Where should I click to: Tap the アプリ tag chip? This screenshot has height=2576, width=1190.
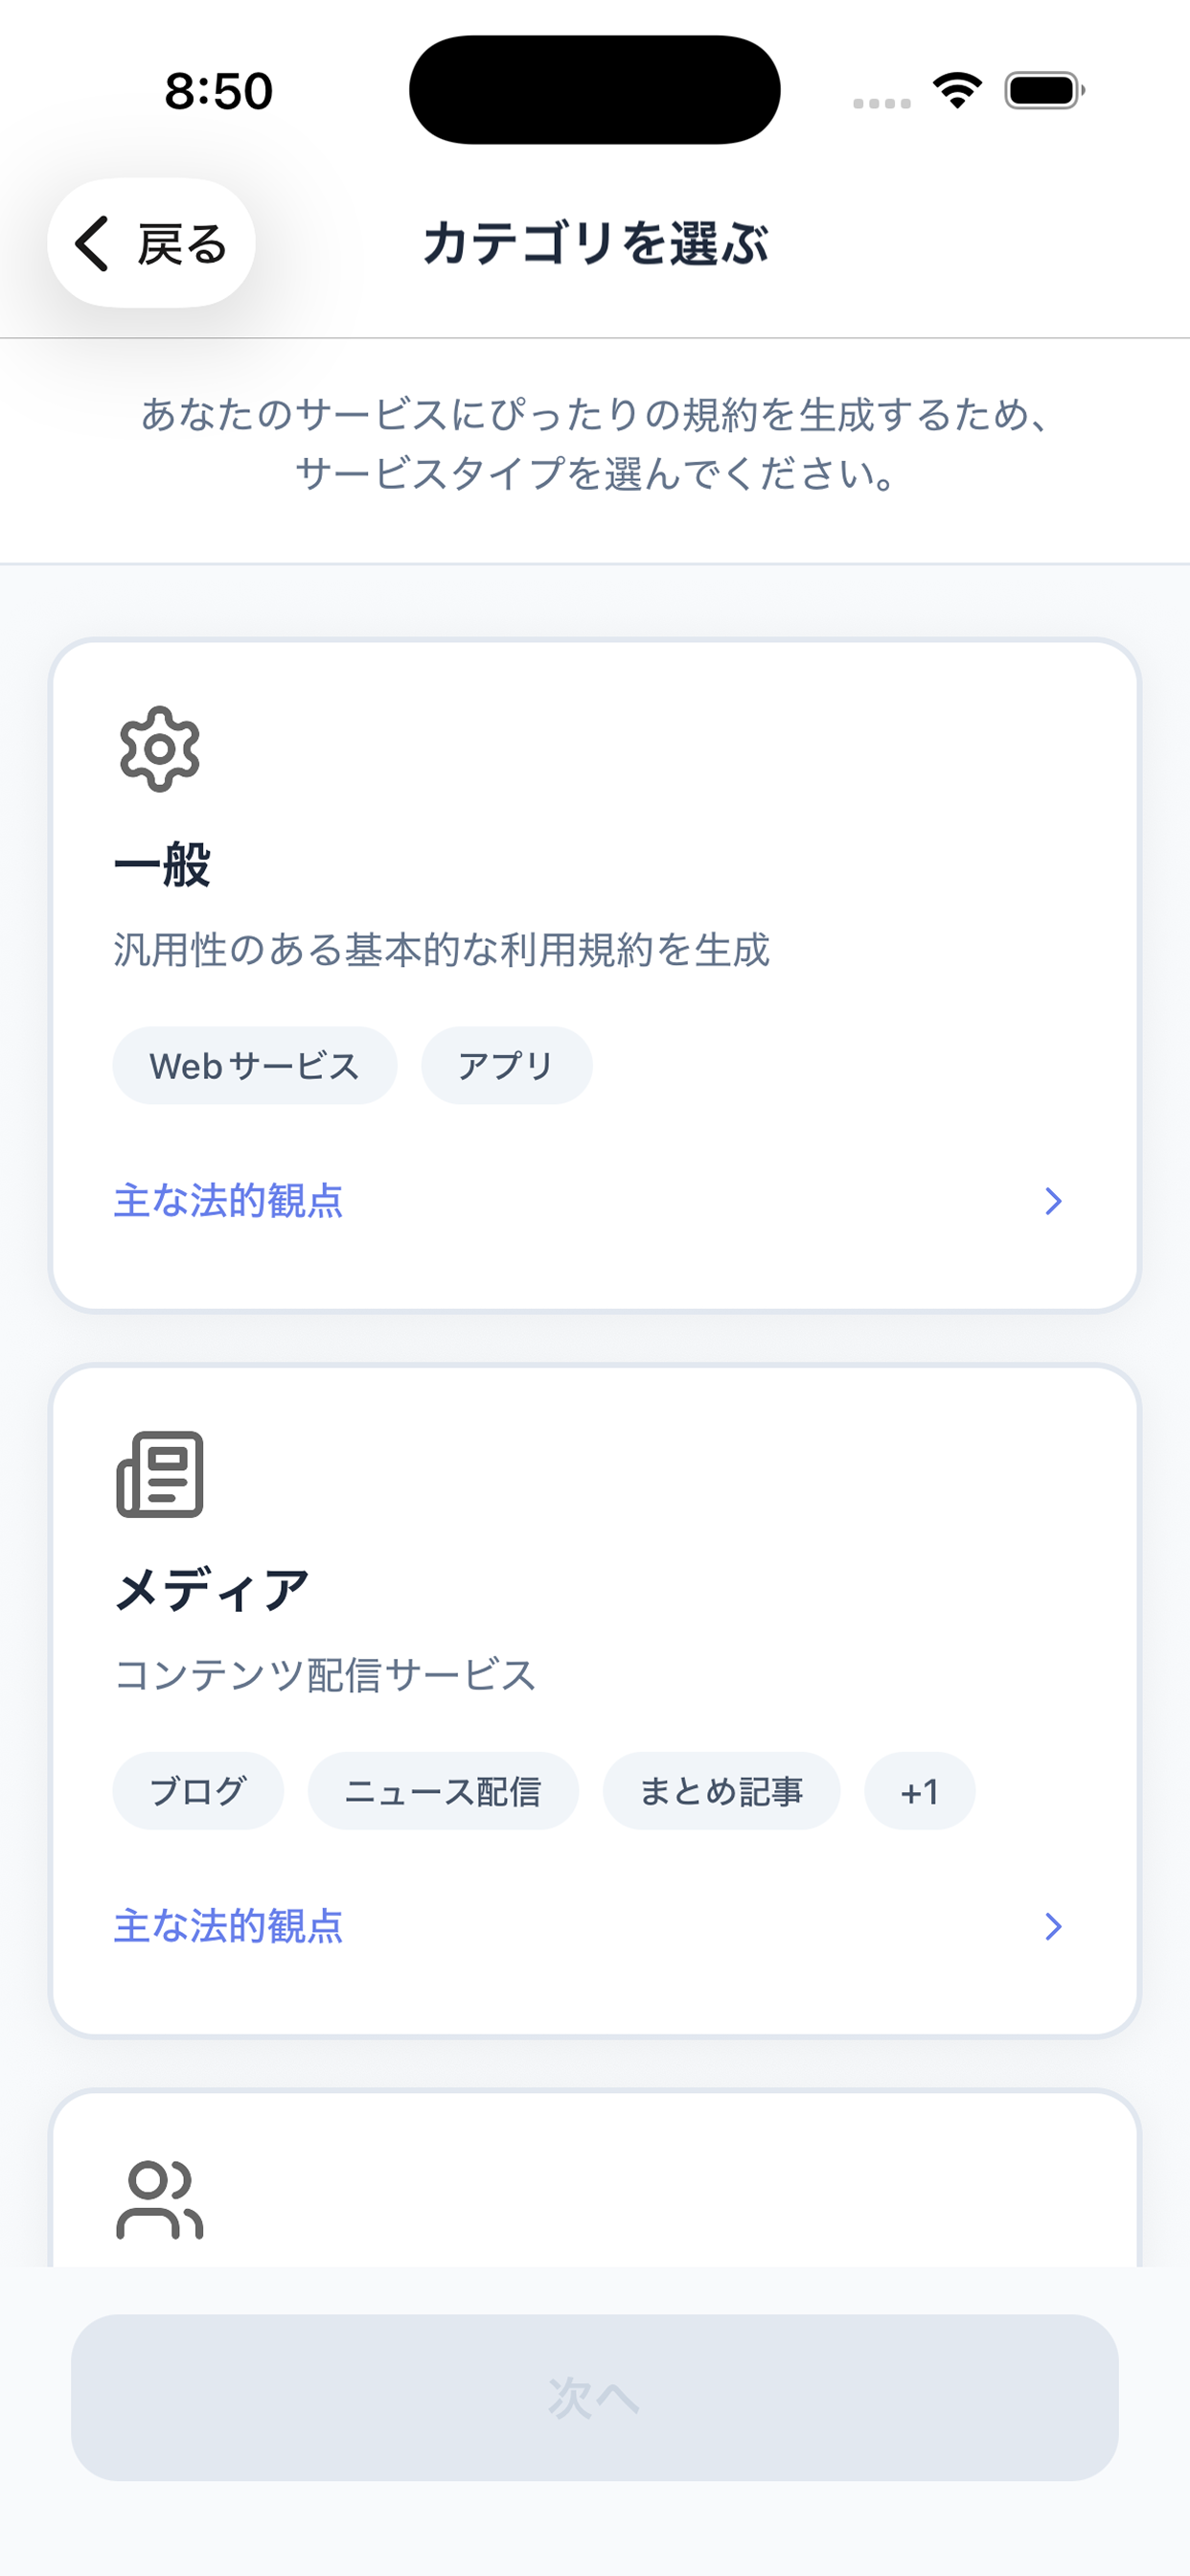pos(506,1066)
